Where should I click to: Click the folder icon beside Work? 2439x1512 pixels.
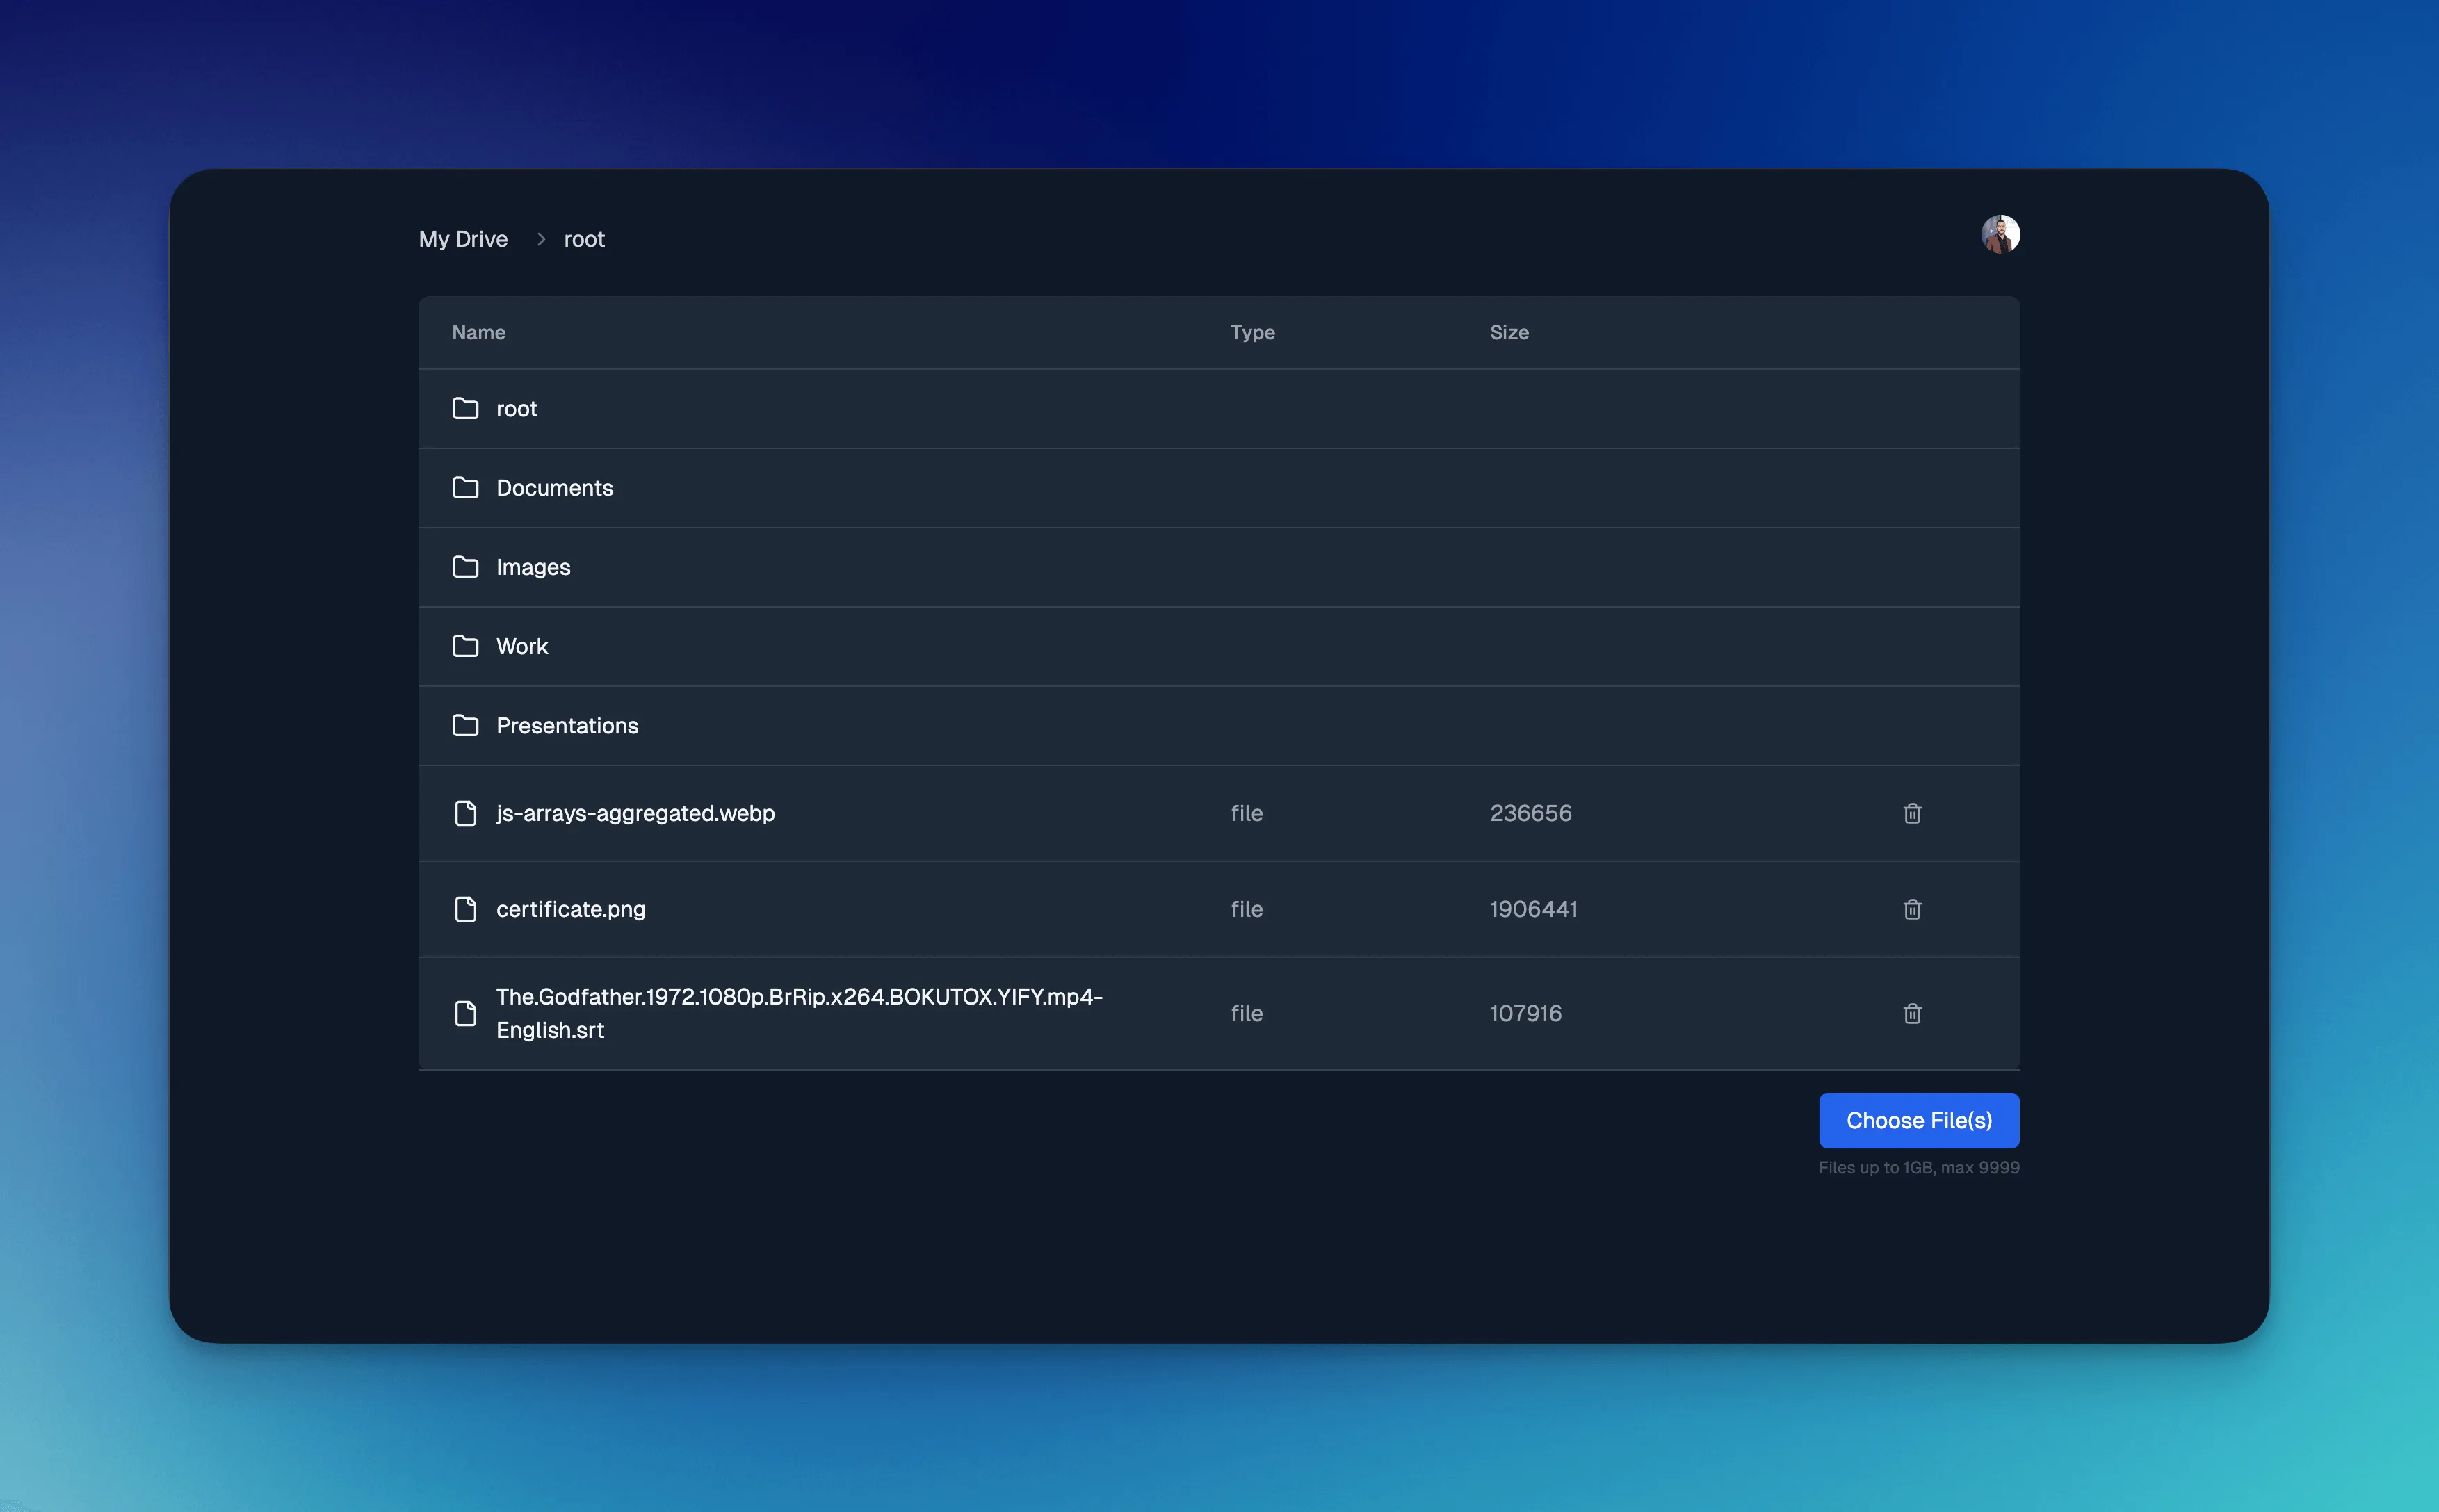(465, 646)
